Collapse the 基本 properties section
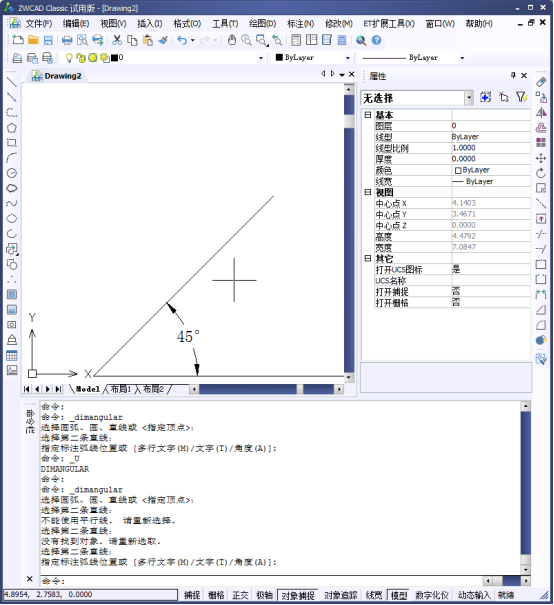 [x=368, y=115]
